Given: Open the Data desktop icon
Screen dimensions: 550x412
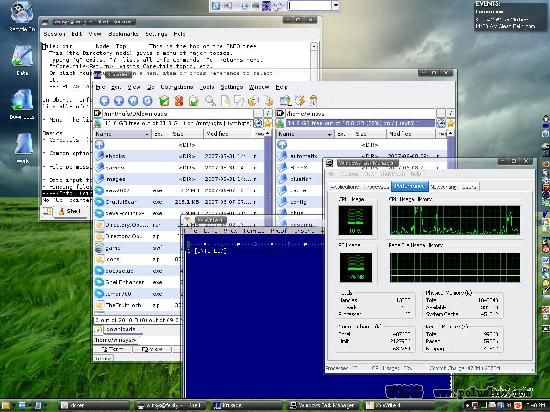Looking at the screenshot, I should pyautogui.click(x=22, y=60).
